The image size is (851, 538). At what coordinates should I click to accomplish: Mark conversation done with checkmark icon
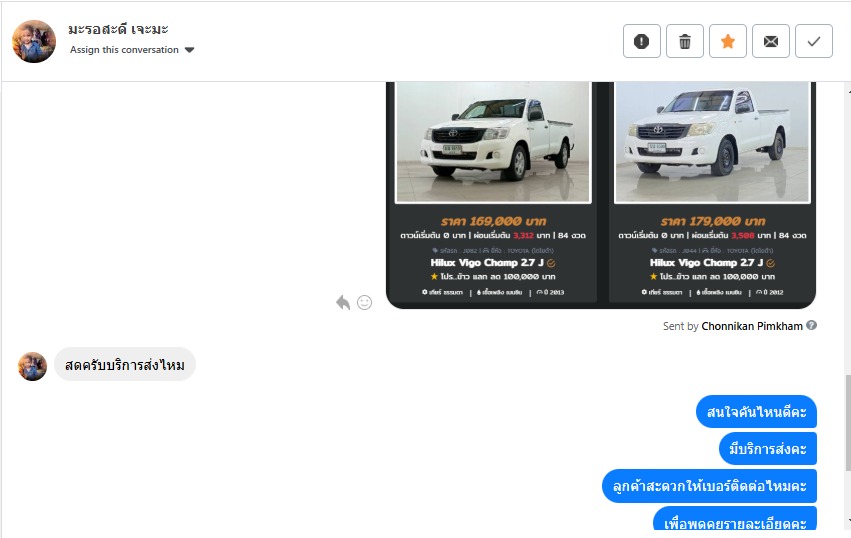[814, 41]
